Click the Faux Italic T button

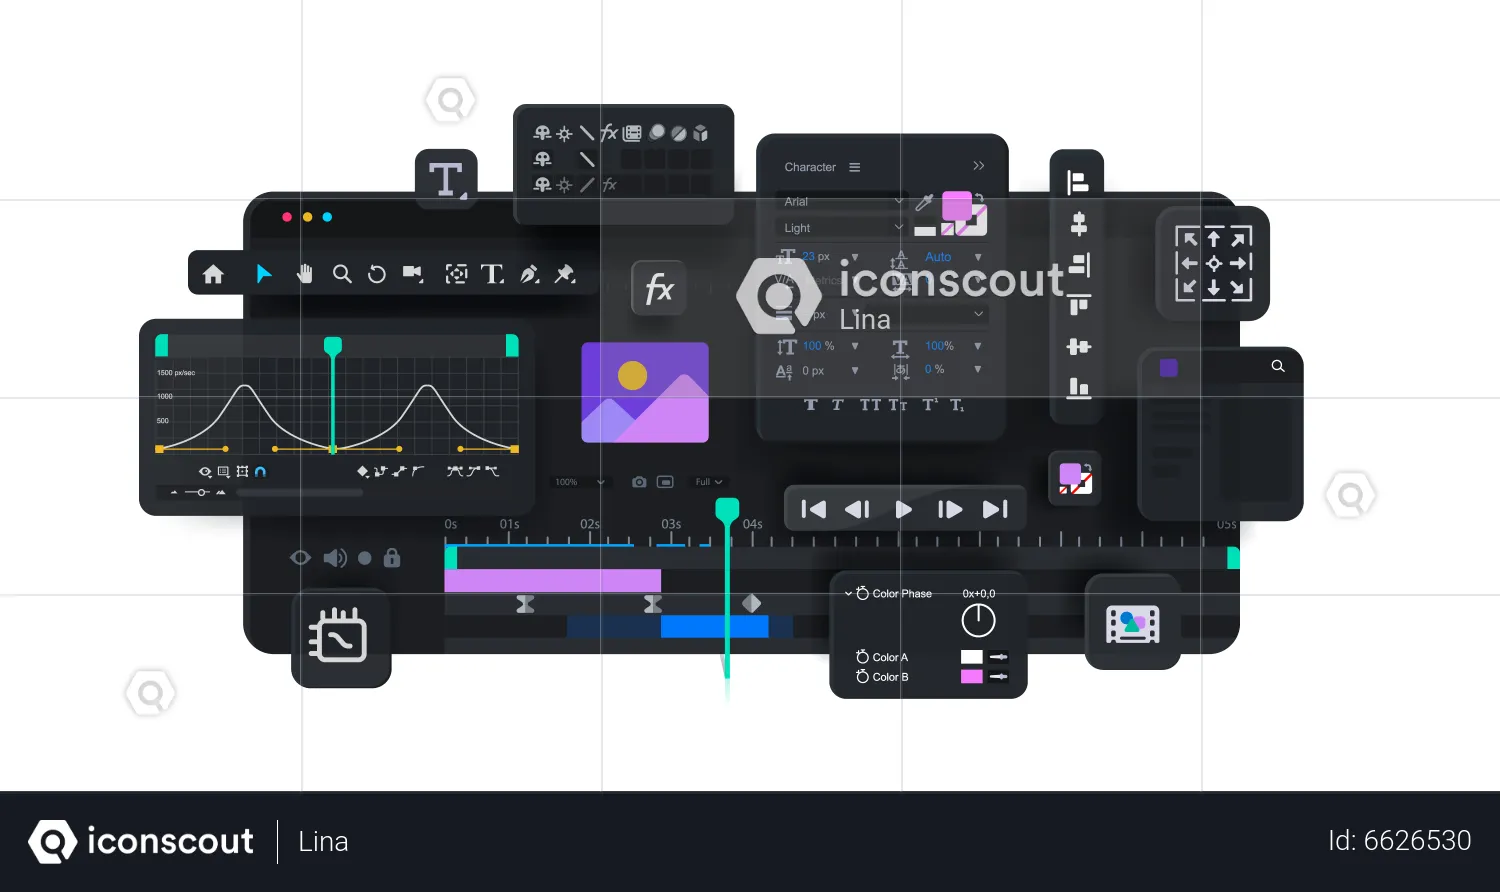coord(837,404)
